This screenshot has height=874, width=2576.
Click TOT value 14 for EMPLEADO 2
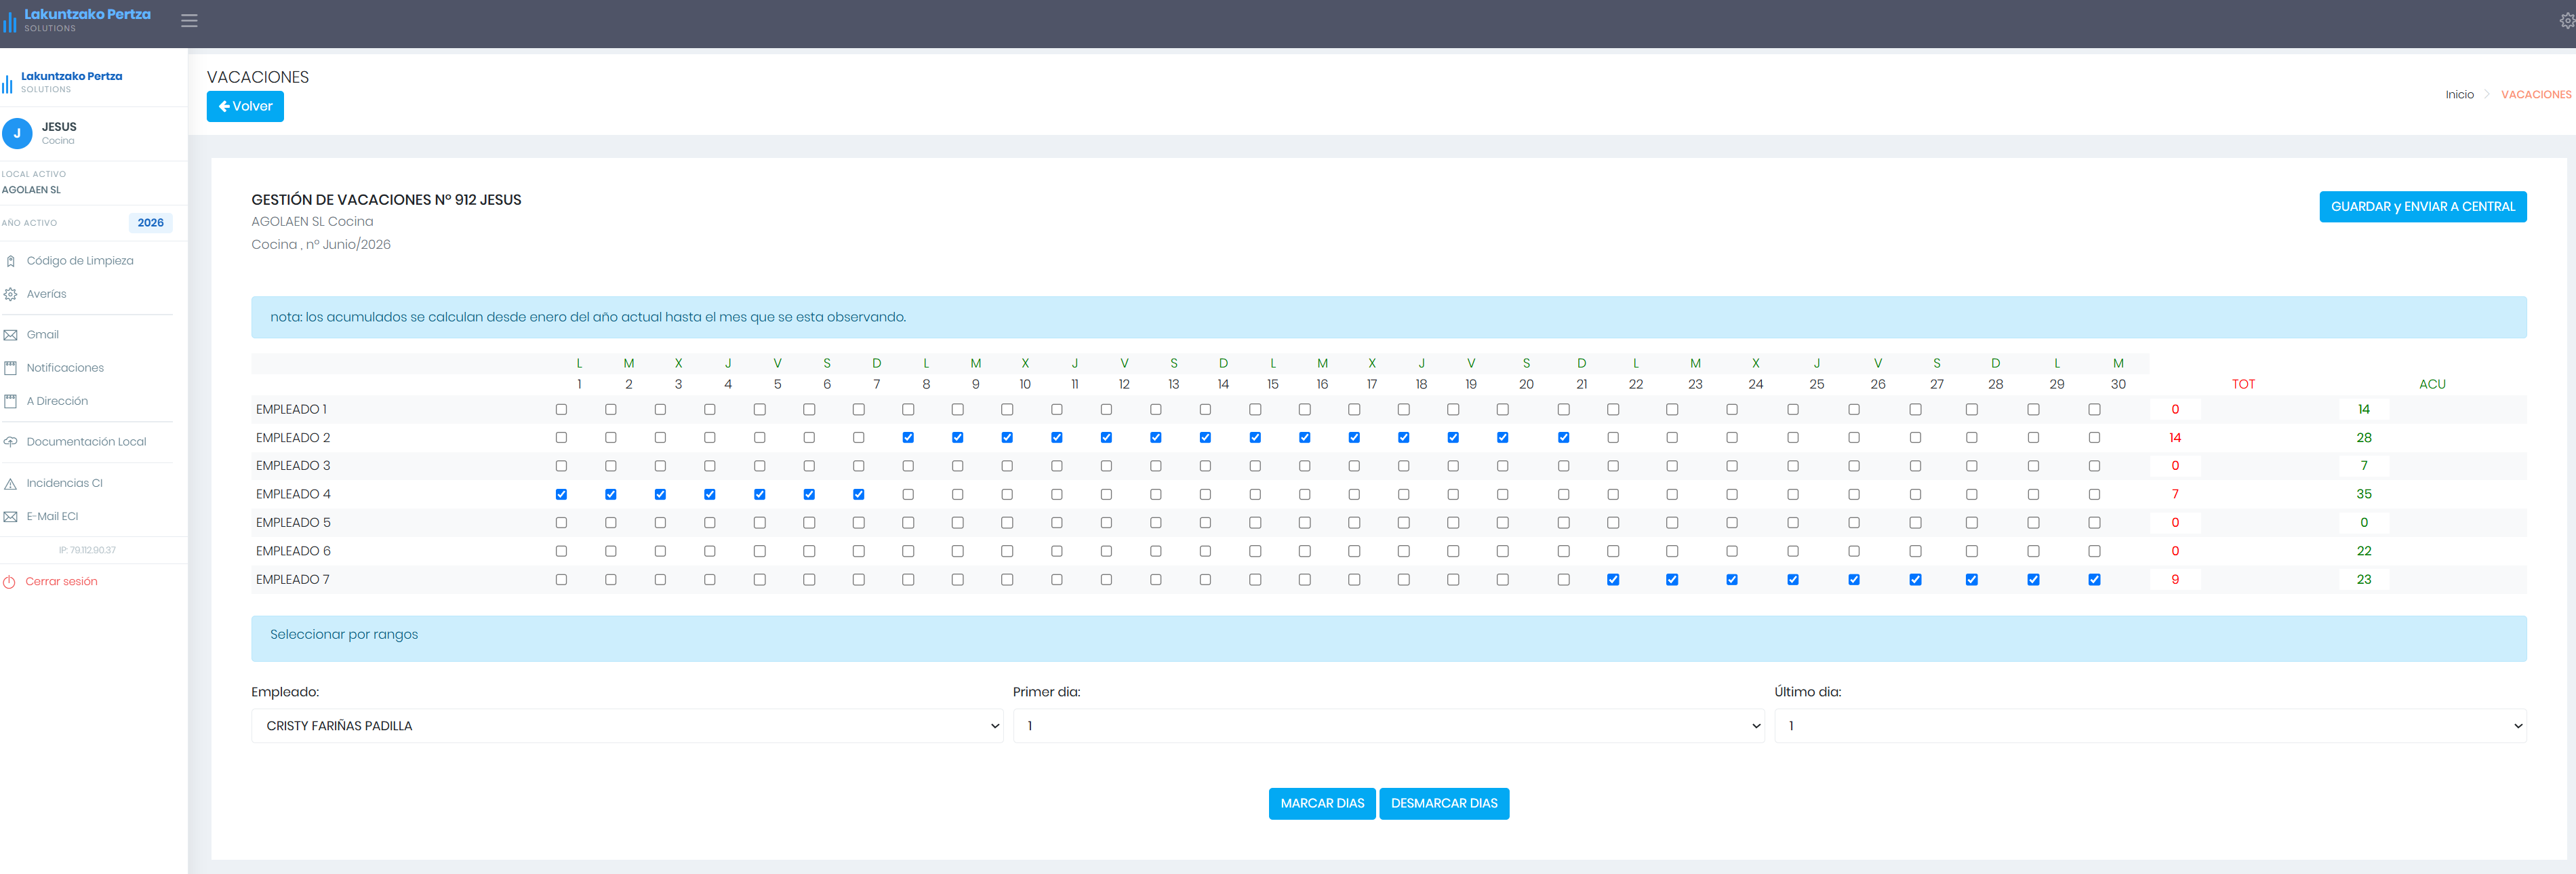coord(2175,438)
